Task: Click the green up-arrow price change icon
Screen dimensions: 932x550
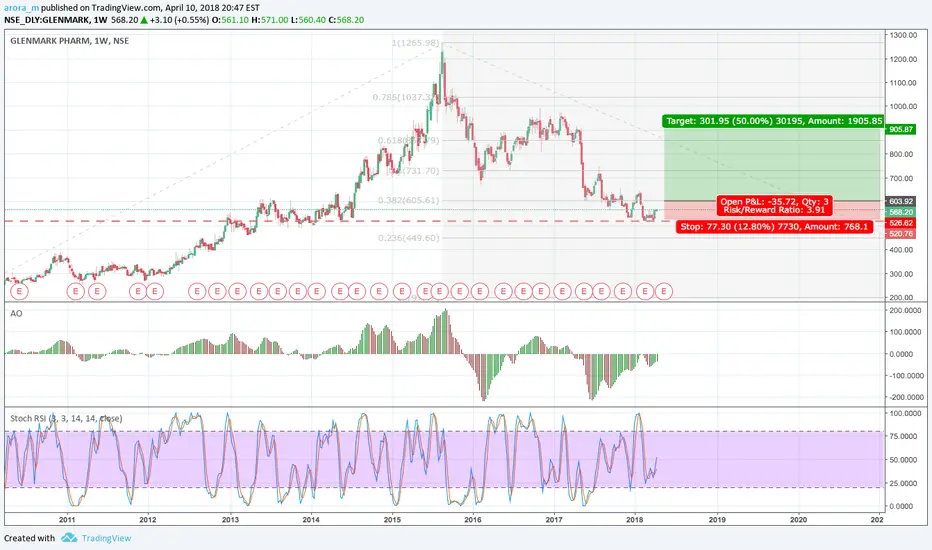Action: pos(144,20)
